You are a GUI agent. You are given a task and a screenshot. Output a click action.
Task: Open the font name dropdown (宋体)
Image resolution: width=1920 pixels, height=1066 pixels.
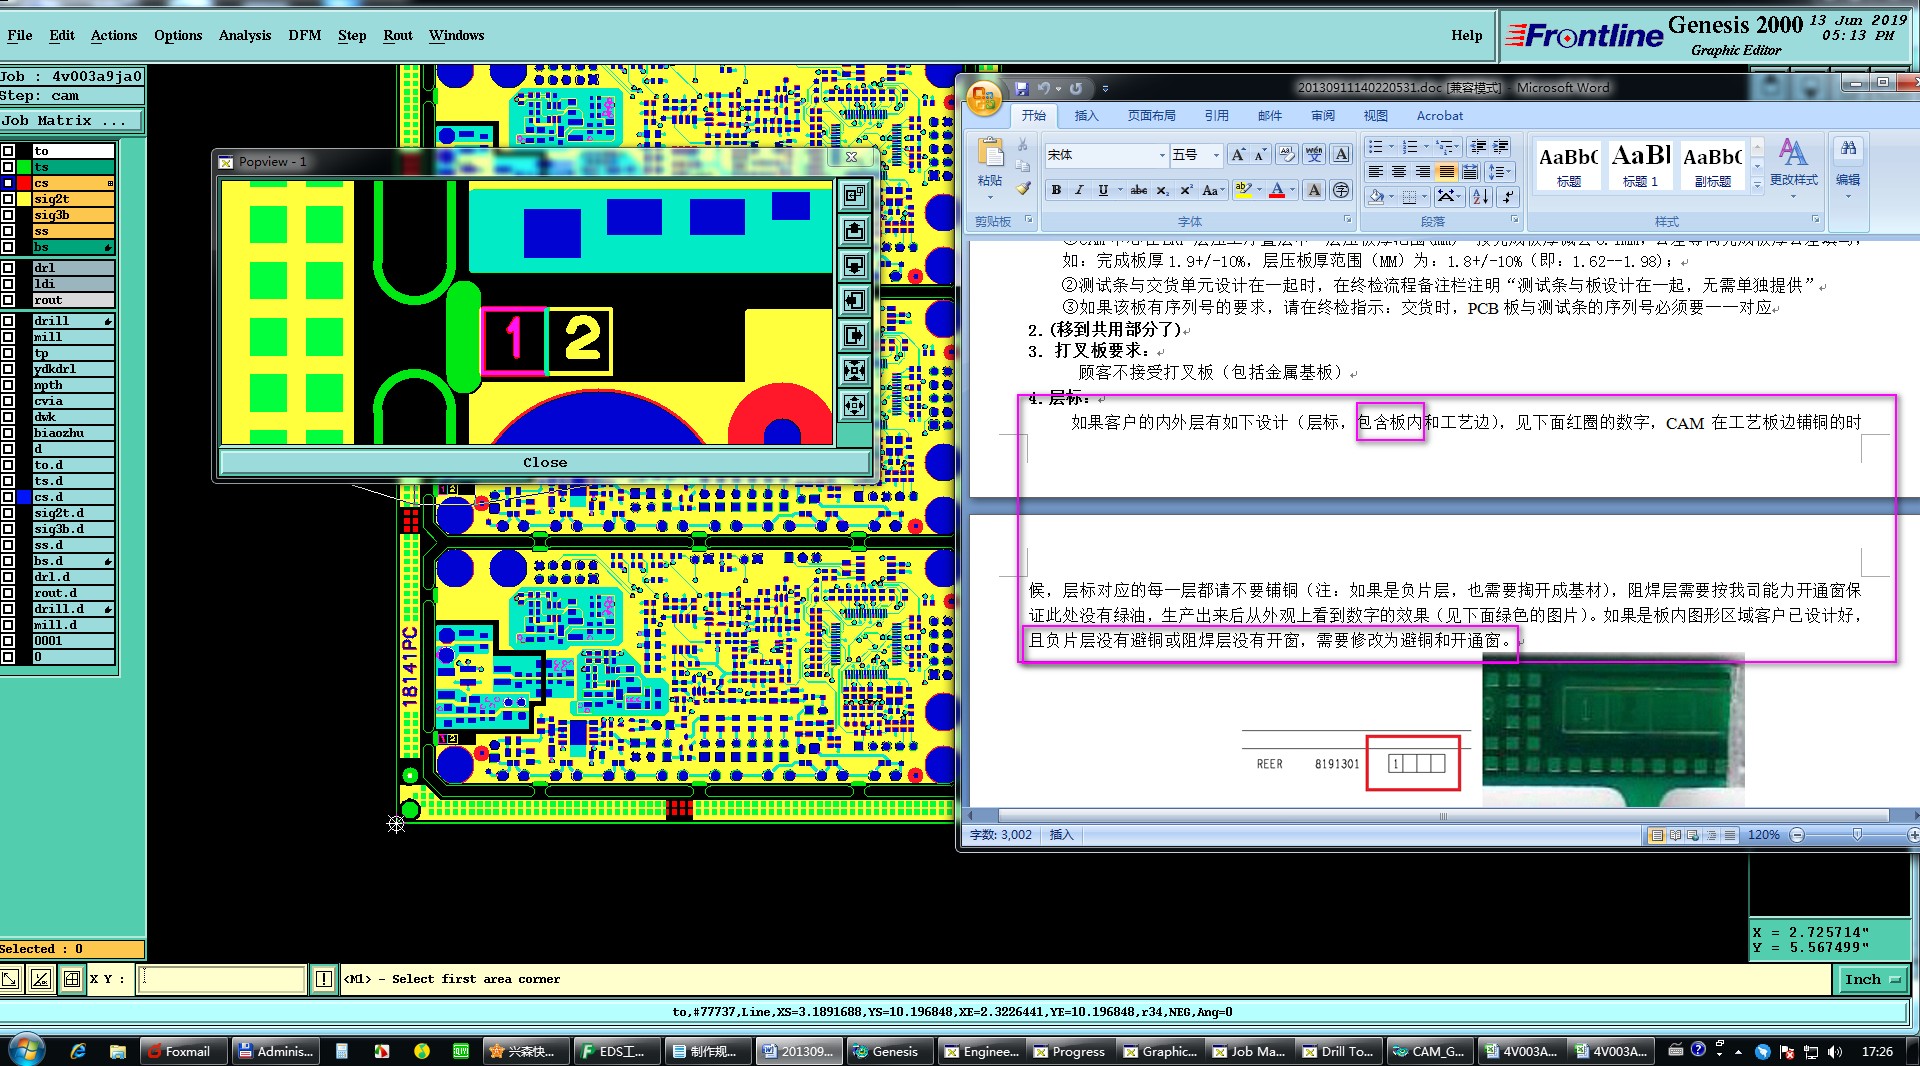click(x=1162, y=155)
